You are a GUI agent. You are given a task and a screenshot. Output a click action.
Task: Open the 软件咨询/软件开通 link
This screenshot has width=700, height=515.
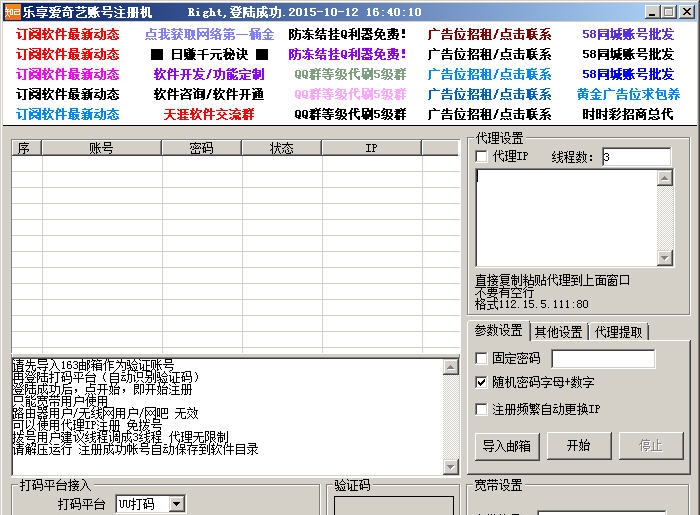[x=209, y=94]
